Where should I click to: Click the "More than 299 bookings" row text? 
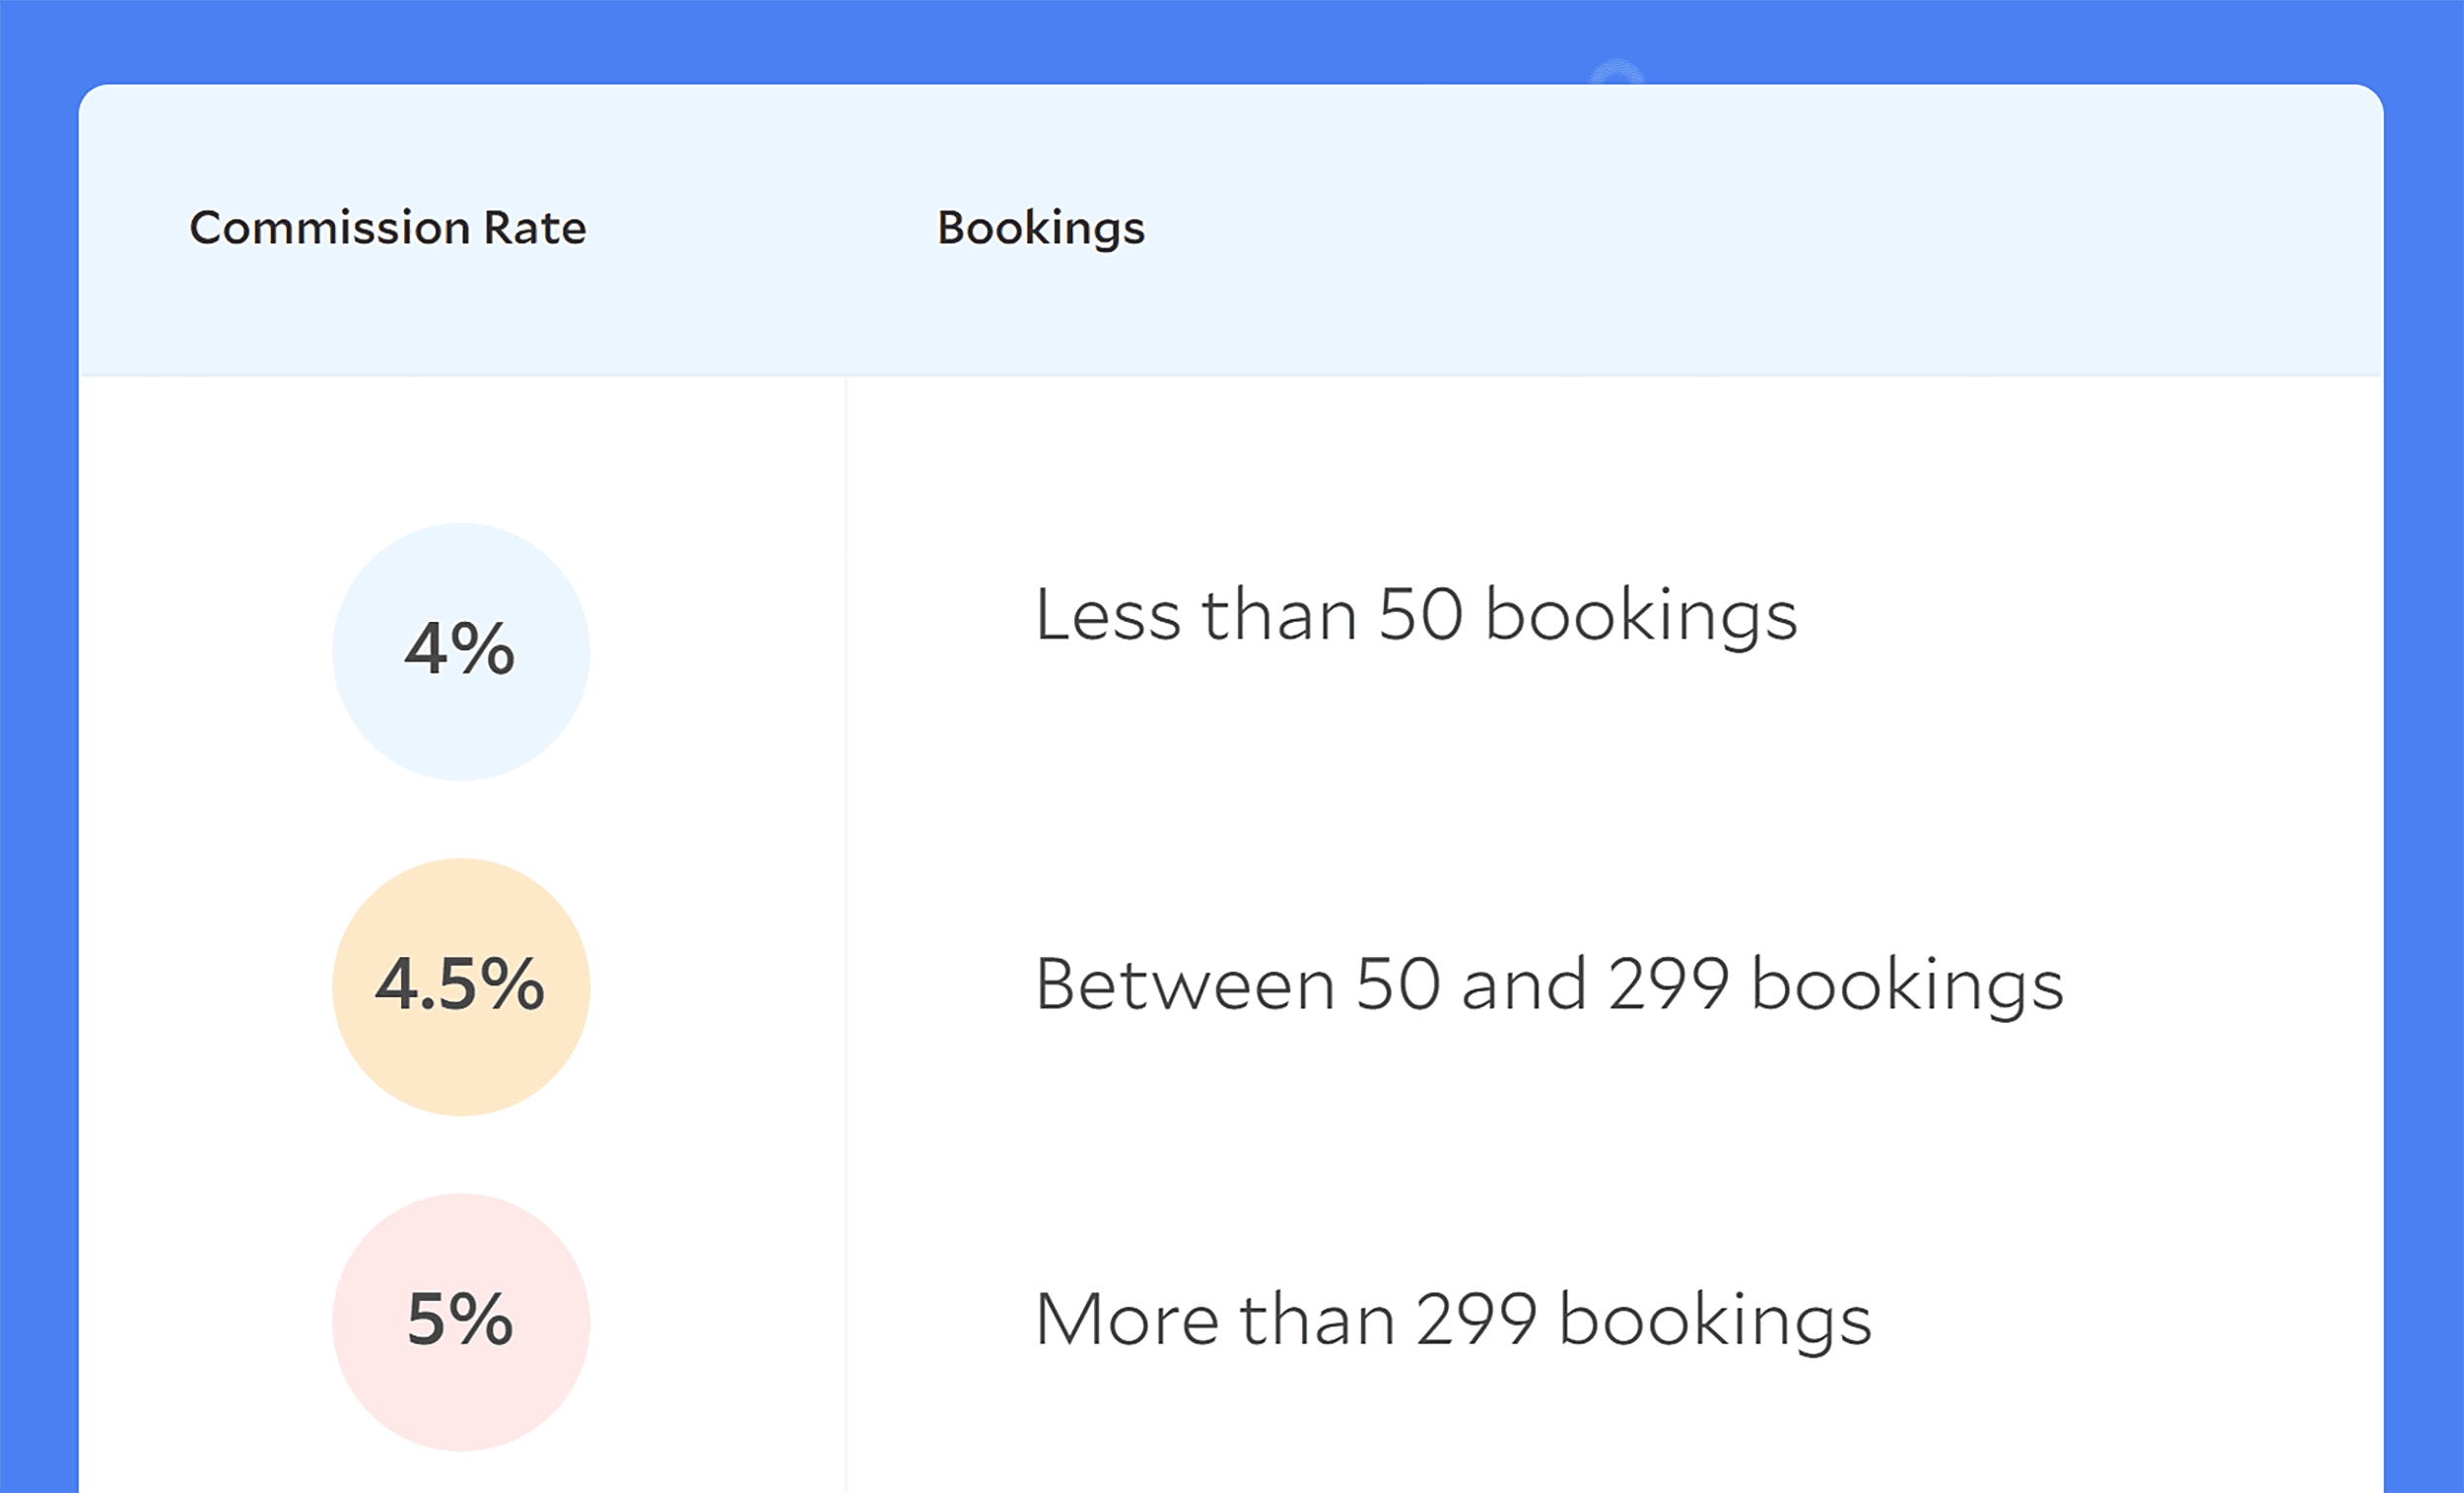[1452, 1319]
